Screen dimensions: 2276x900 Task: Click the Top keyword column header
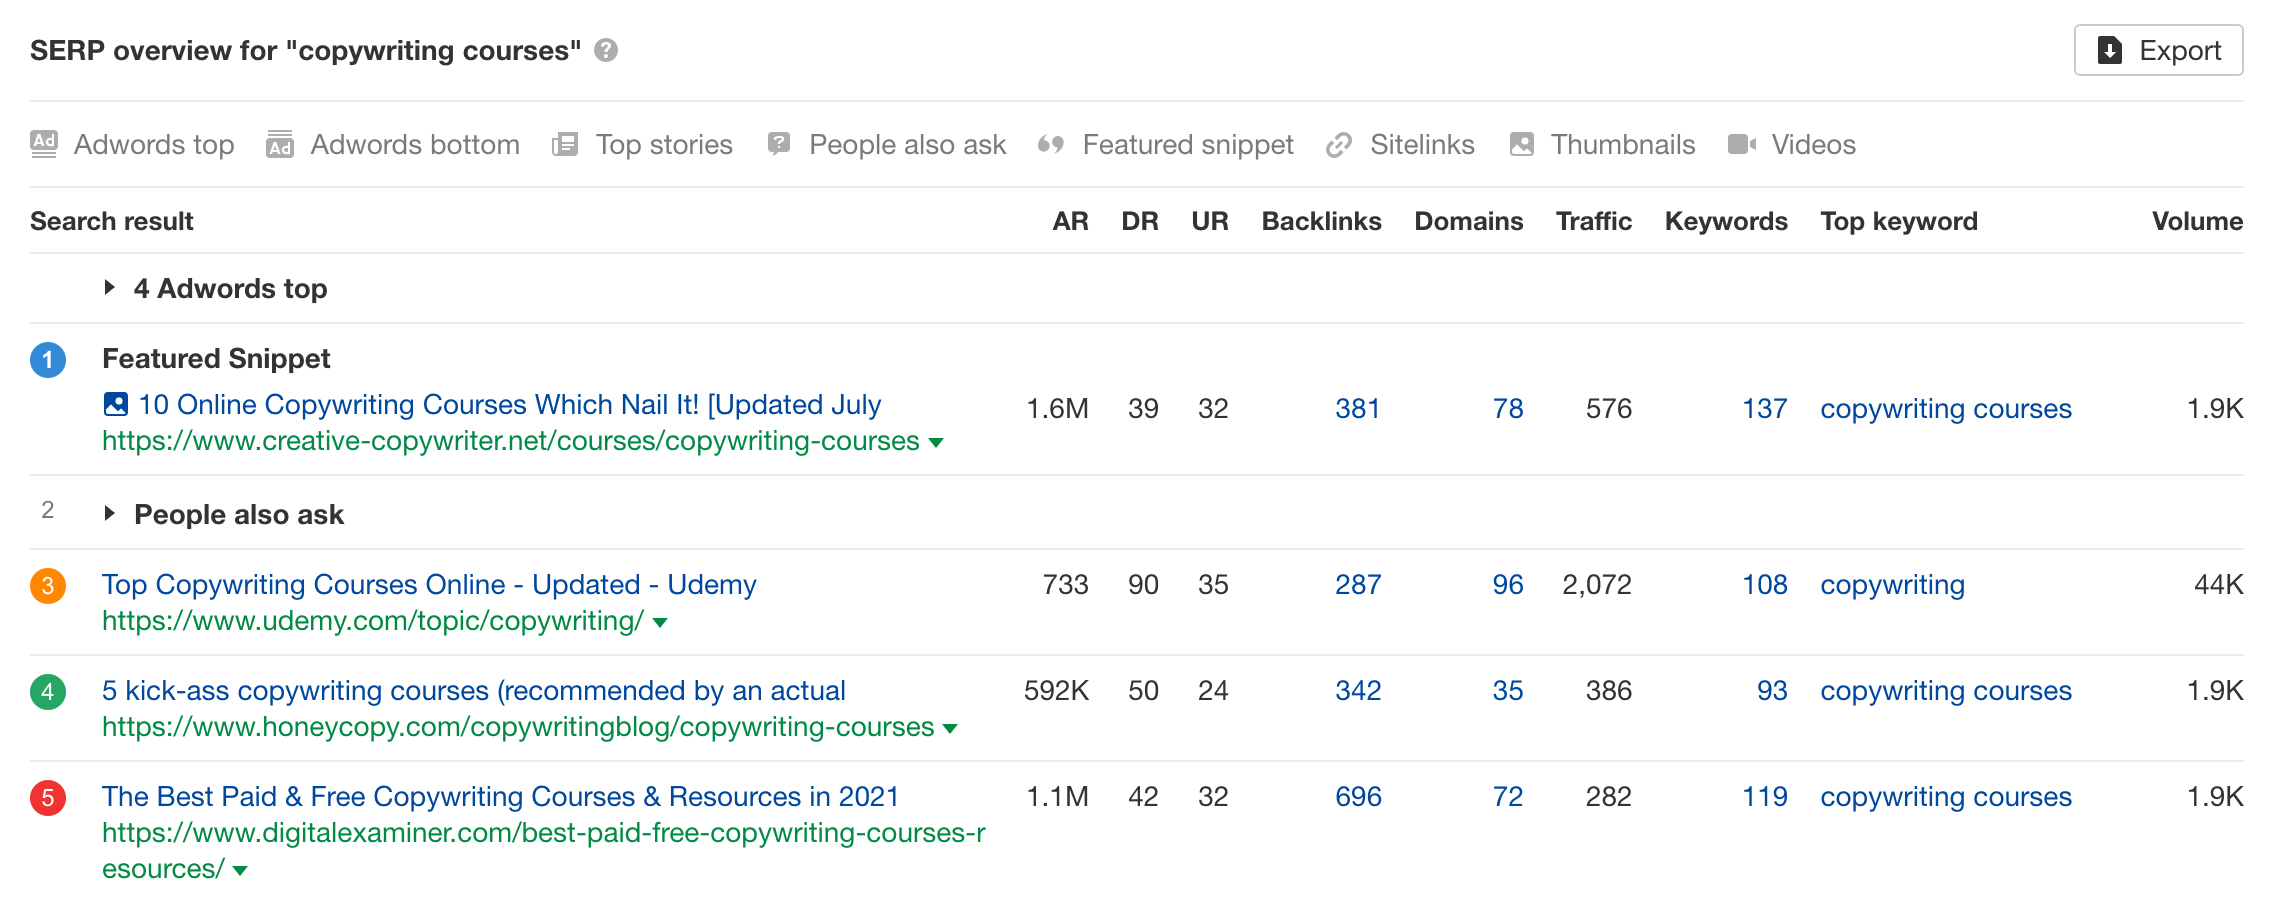[1899, 221]
